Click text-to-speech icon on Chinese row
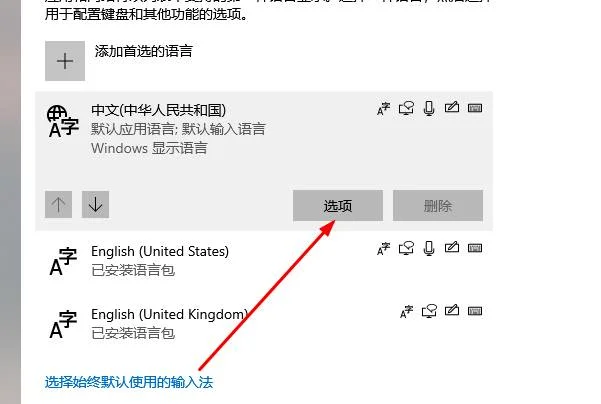Screen dimensions: 601x404 pos(406,108)
